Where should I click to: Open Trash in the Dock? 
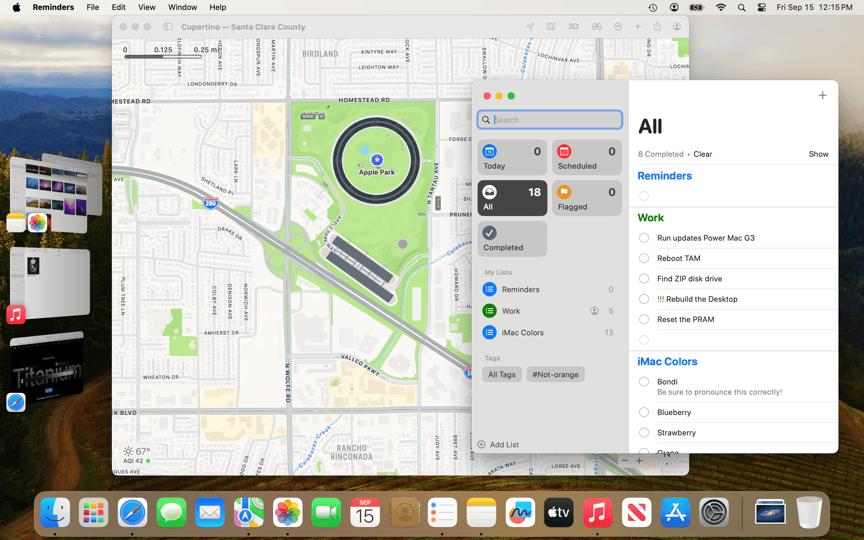coord(809,513)
